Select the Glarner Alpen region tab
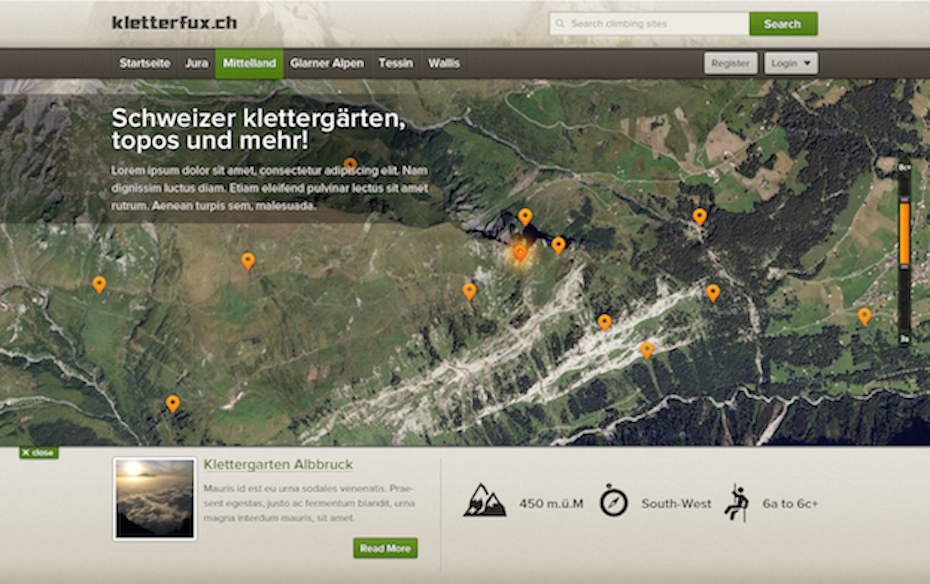930x584 pixels. pos(327,63)
